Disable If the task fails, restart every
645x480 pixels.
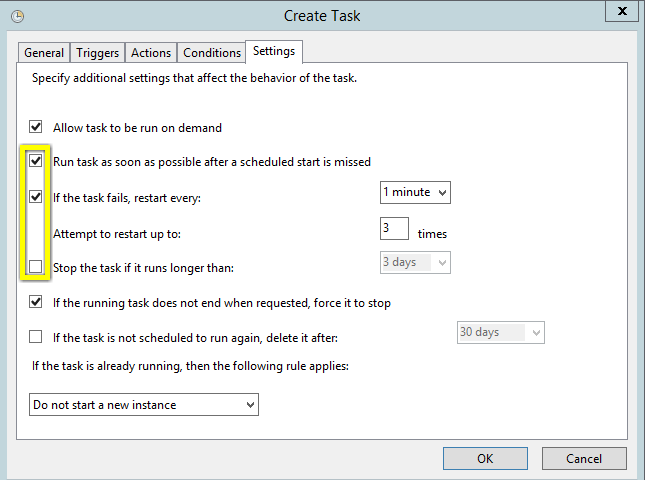tap(37, 197)
